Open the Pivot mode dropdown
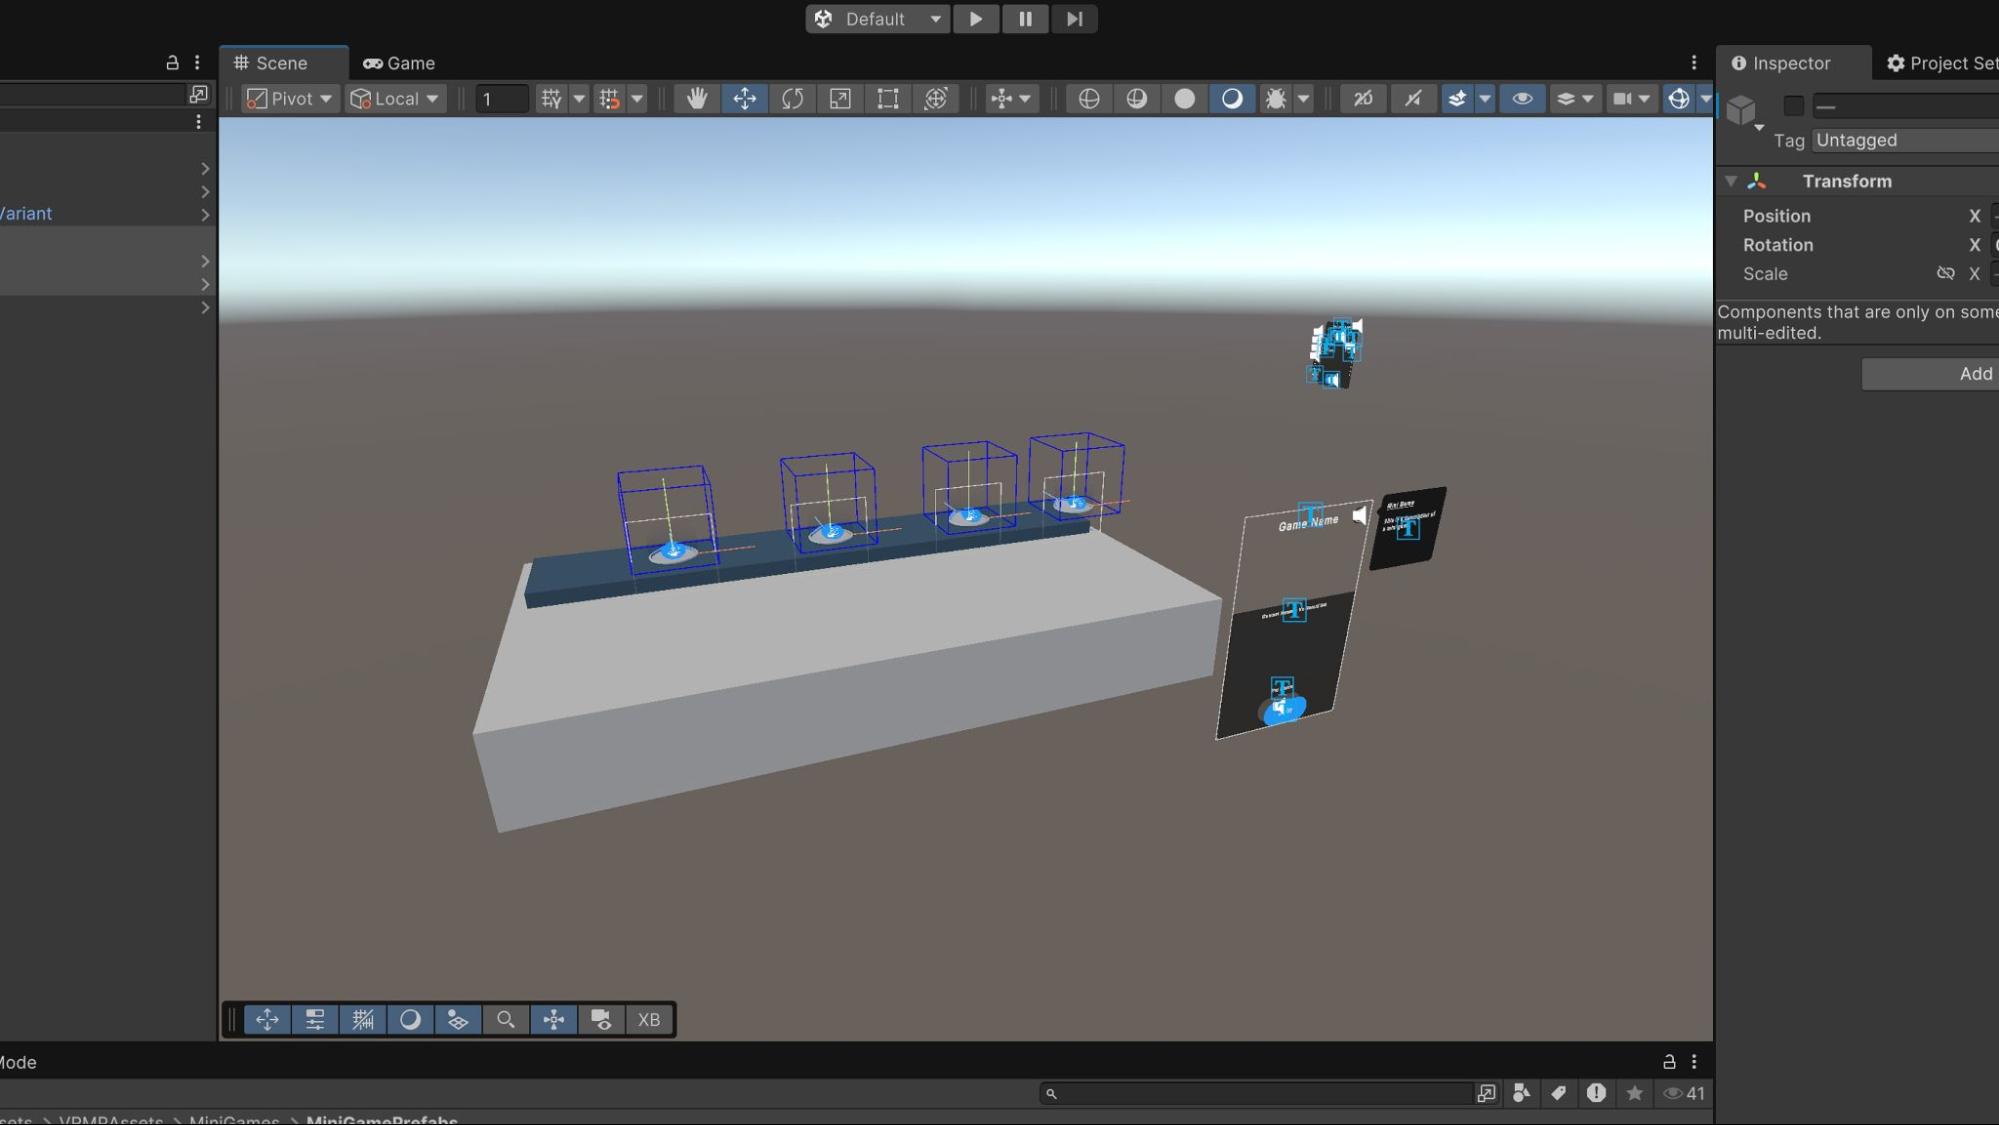This screenshot has width=1999, height=1125. [x=289, y=98]
